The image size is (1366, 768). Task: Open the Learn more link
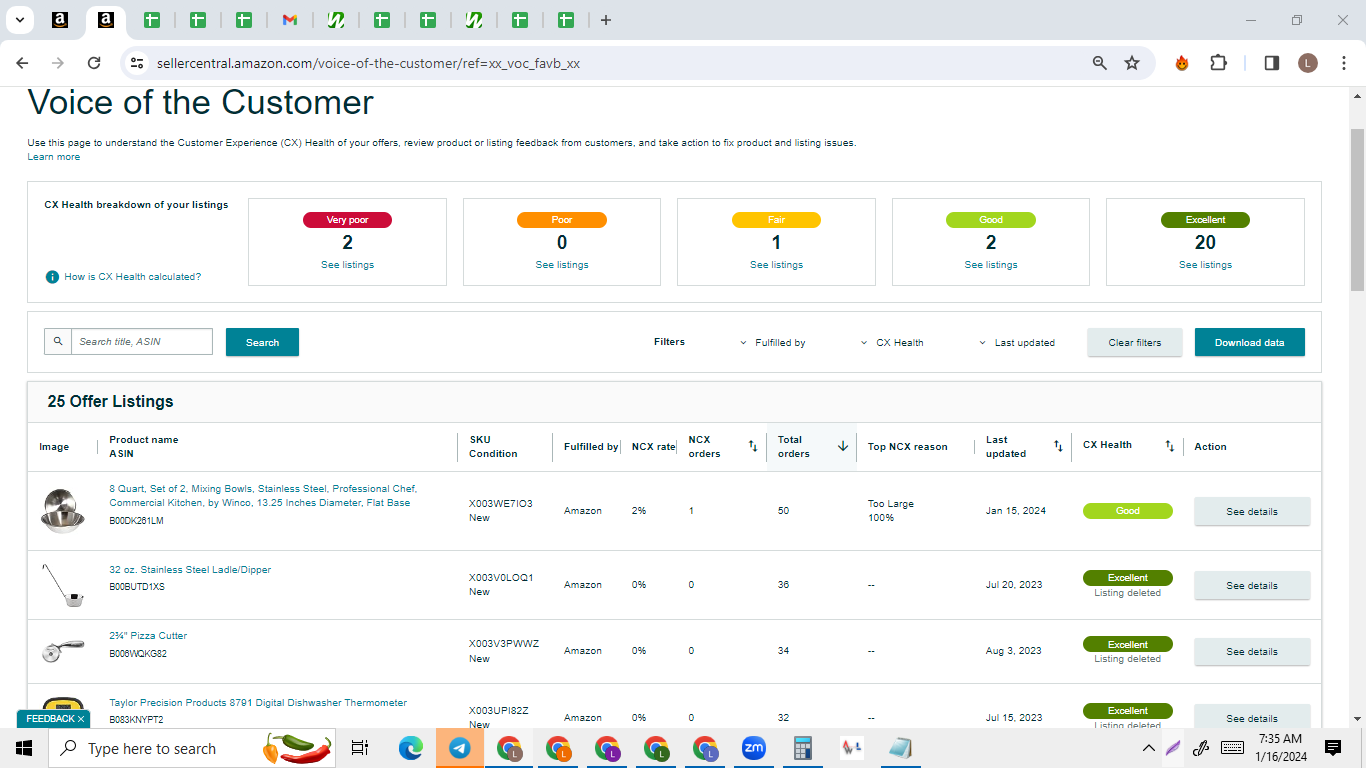pyautogui.click(x=54, y=157)
